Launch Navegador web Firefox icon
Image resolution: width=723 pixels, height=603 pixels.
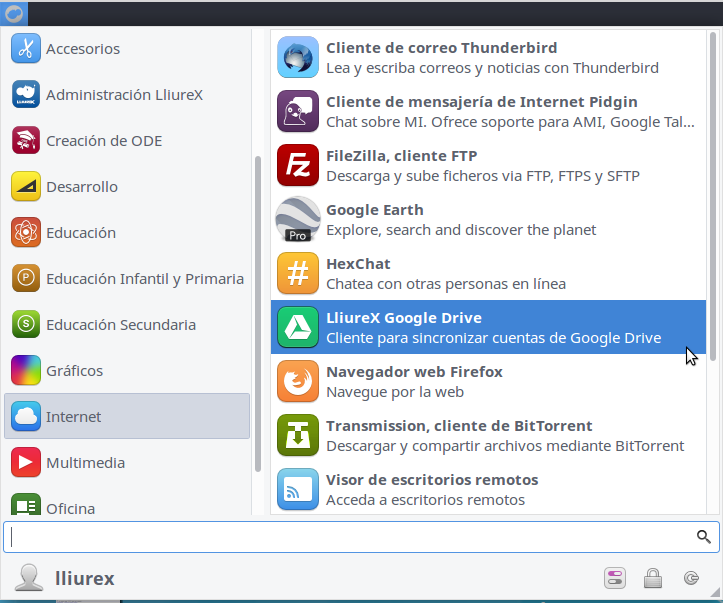297,381
